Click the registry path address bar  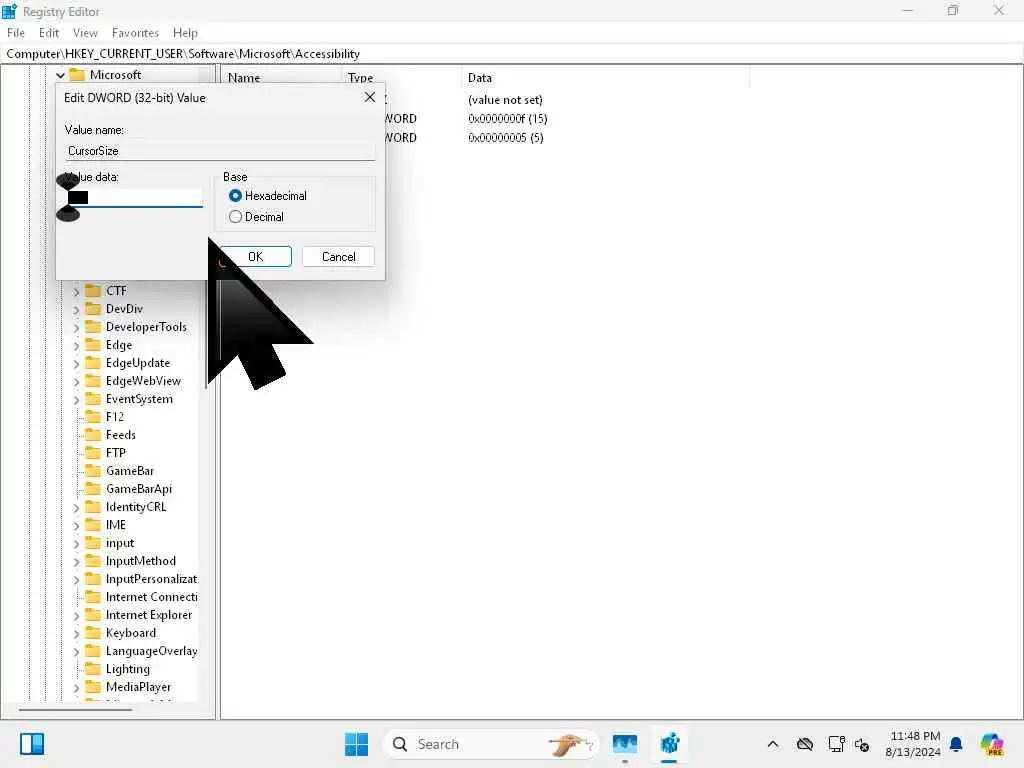click(512, 54)
